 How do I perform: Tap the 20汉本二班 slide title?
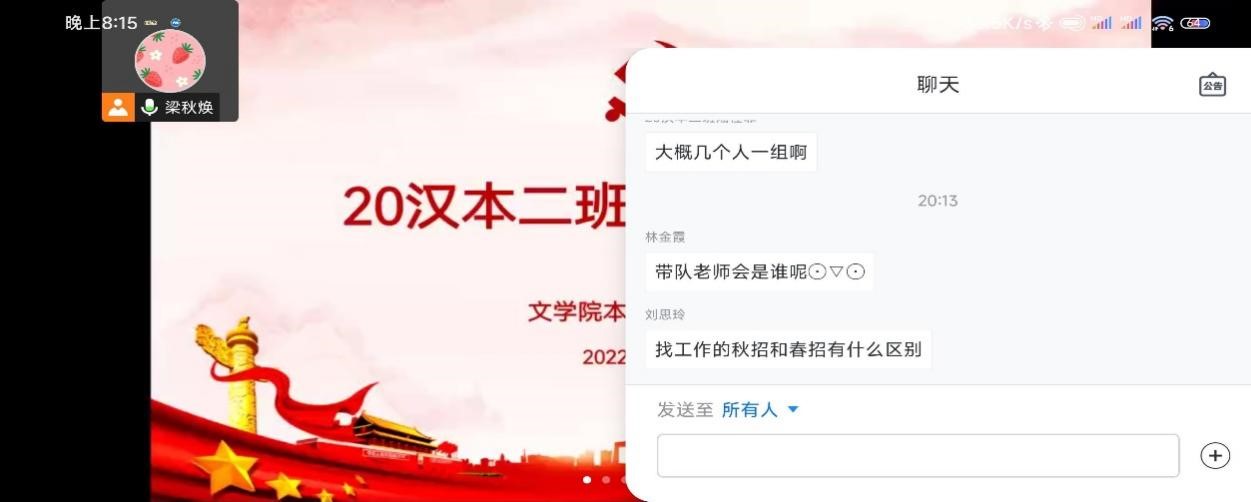point(484,206)
